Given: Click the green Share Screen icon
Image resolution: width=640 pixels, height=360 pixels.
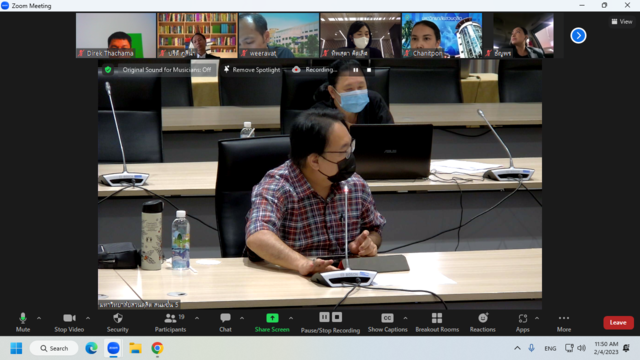Looking at the screenshot, I should (272, 318).
